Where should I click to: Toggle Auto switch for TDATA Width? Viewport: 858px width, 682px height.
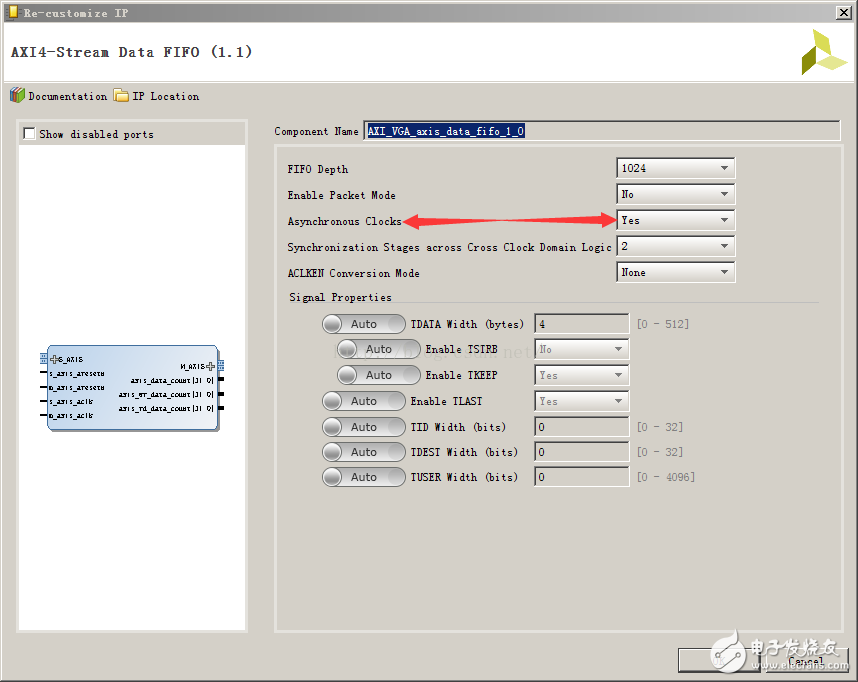click(x=363, y=324)
